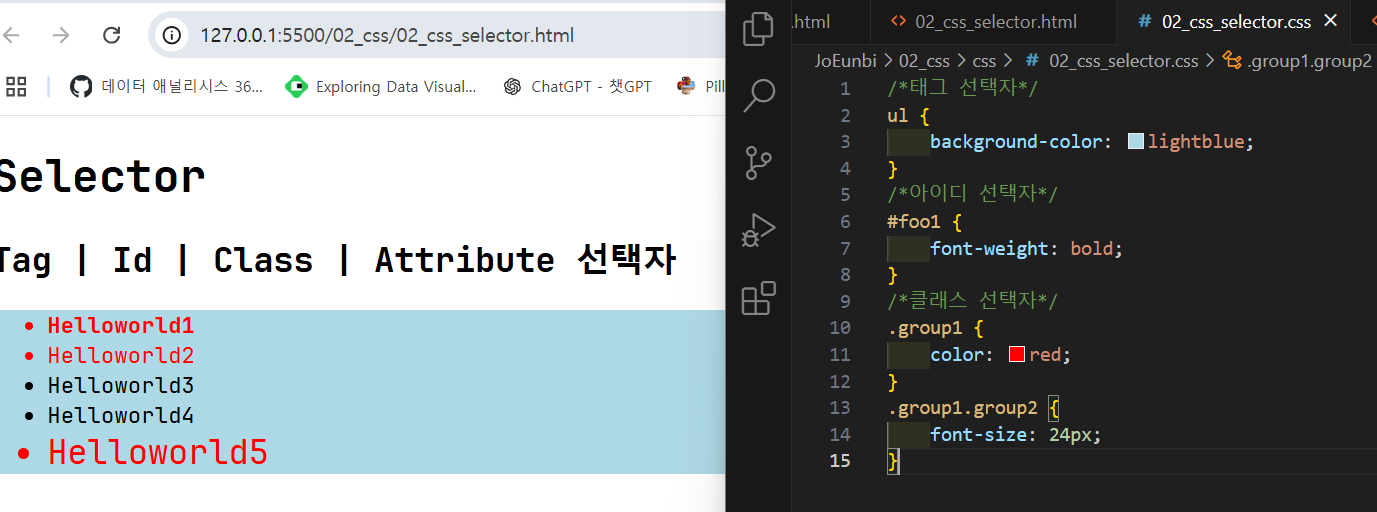Open the browser apps grid icon
Screen dimensions: 1377x512
[x=16, y=87]
